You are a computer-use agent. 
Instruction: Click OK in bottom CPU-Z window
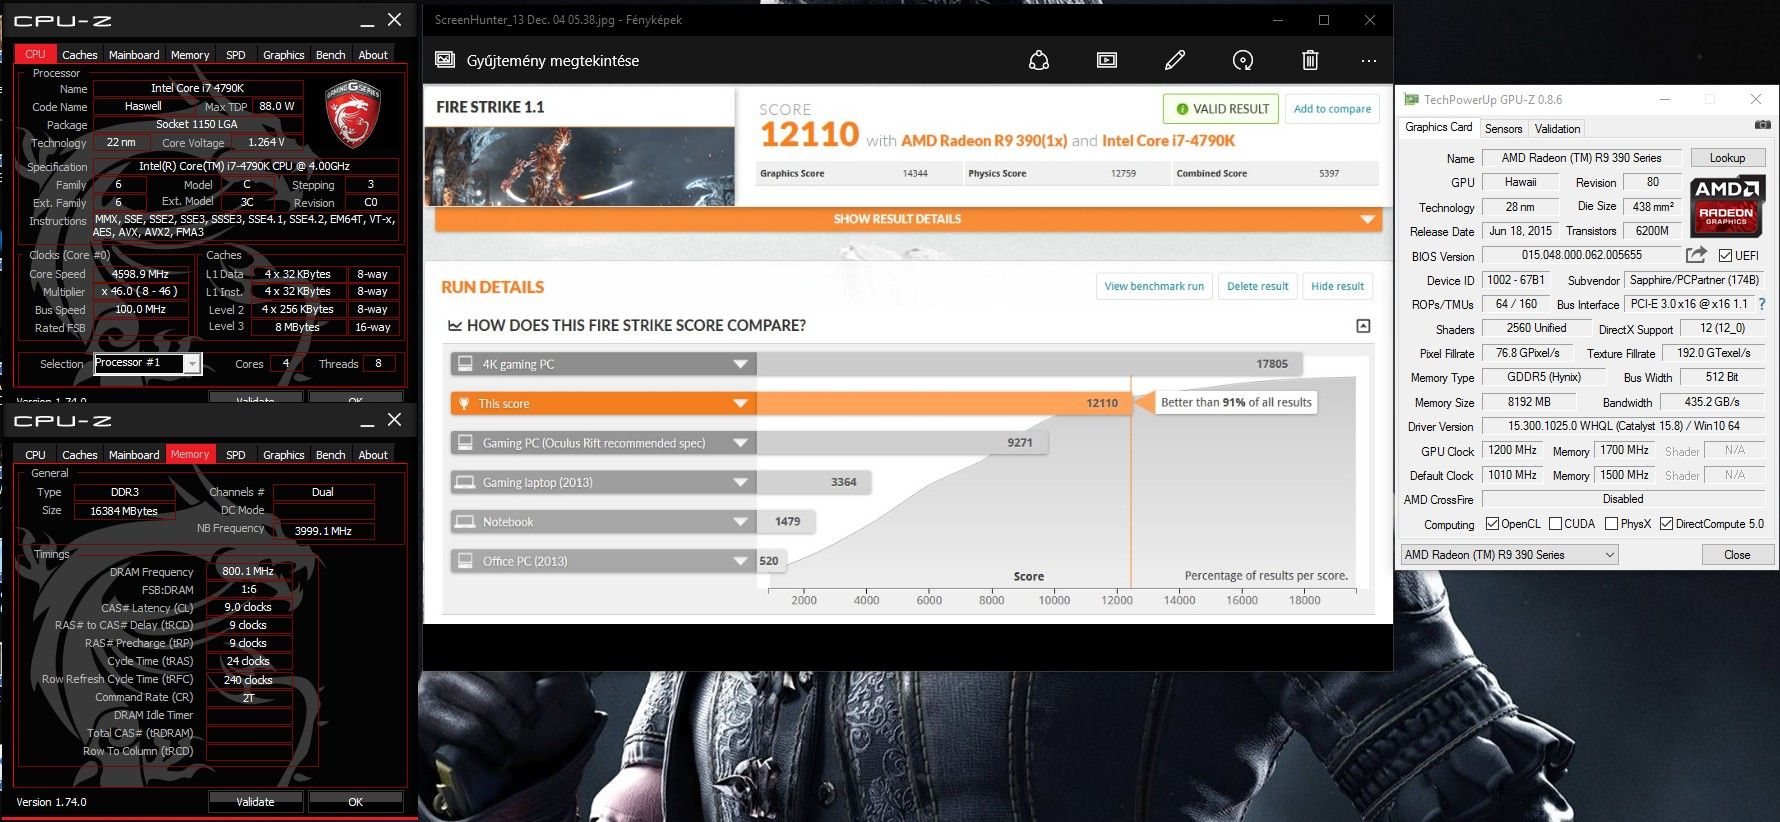(x=356, y=802)
